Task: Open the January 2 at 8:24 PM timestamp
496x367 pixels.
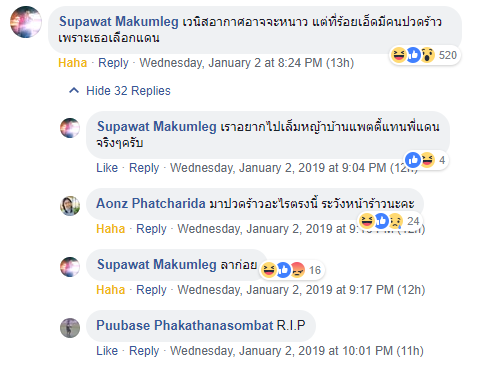Action: tap(246, 63)
